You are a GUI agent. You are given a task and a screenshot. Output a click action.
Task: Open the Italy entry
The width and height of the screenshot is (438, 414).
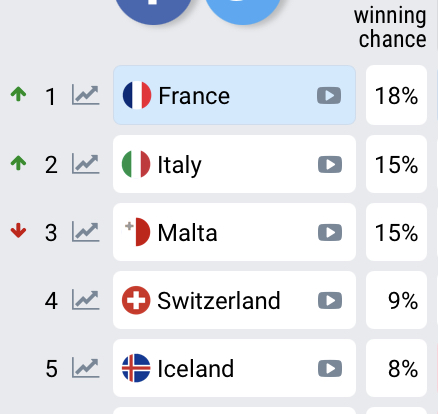click(234, 164)
